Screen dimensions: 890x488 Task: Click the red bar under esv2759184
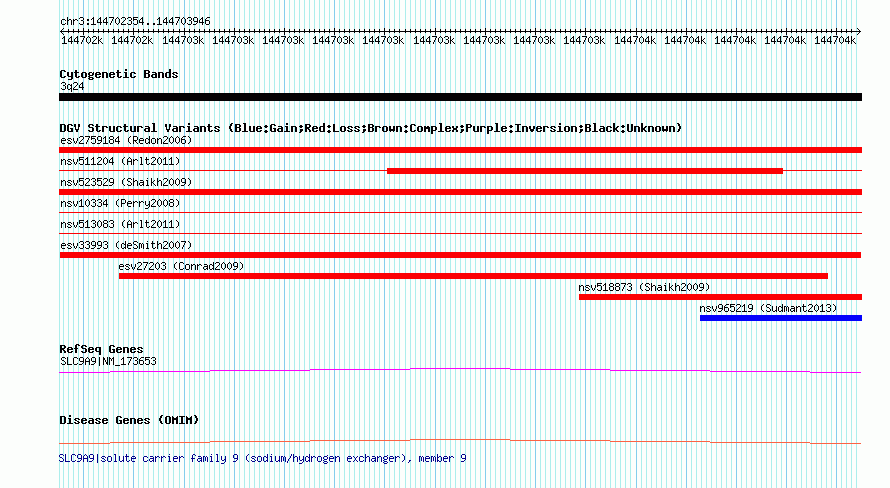point(460,150)
